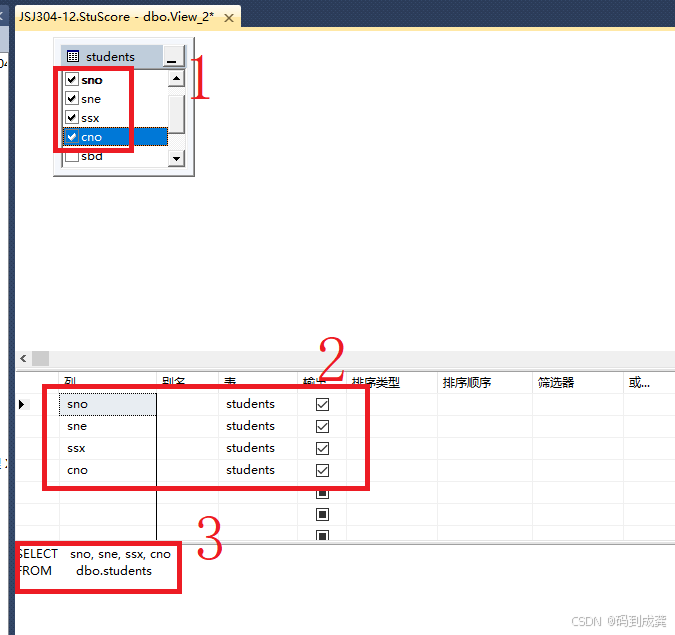Click the students table grid icon
The image size is (675, 635).
73,57
